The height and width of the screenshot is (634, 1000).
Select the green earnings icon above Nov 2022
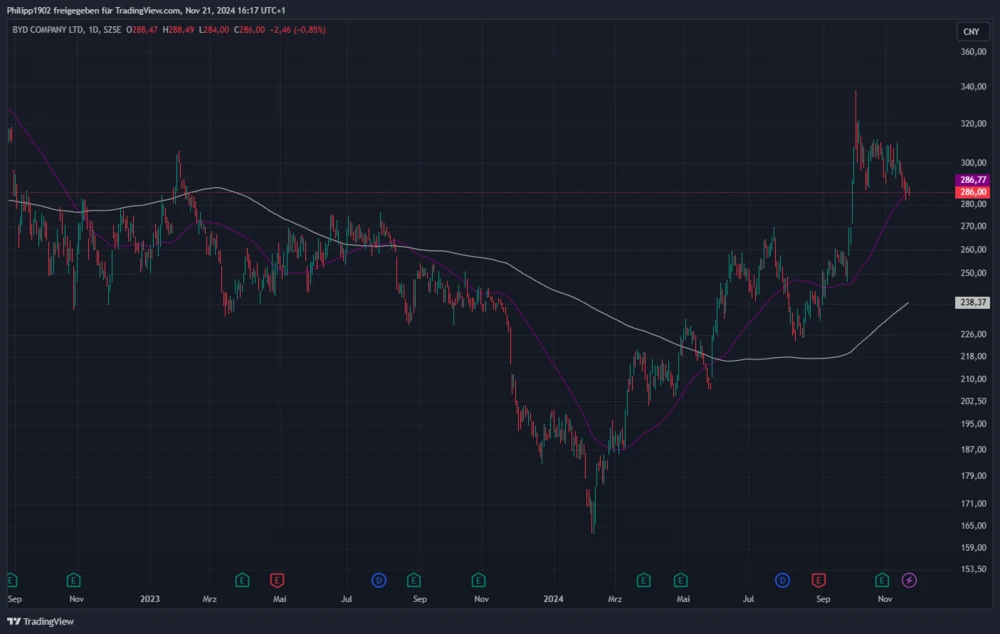point(74,579)
